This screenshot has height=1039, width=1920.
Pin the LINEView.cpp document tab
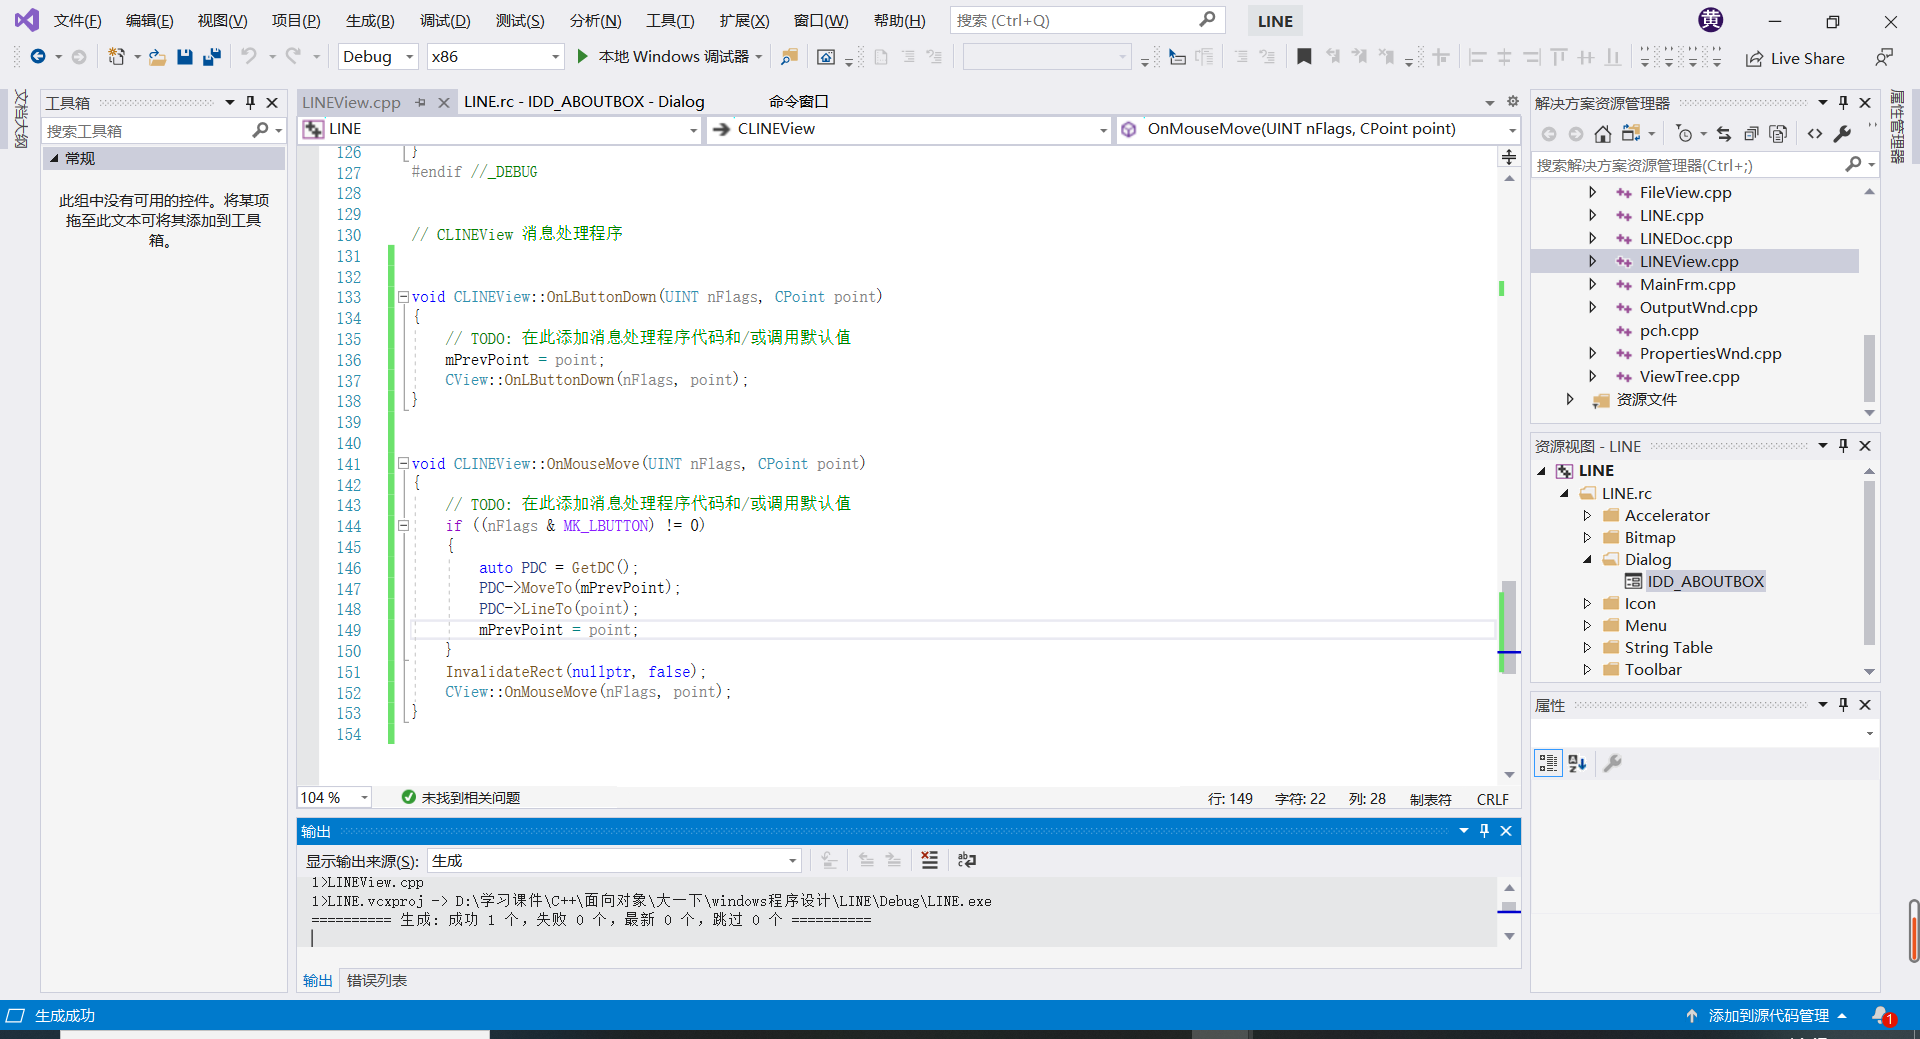[x=420, y=101]
